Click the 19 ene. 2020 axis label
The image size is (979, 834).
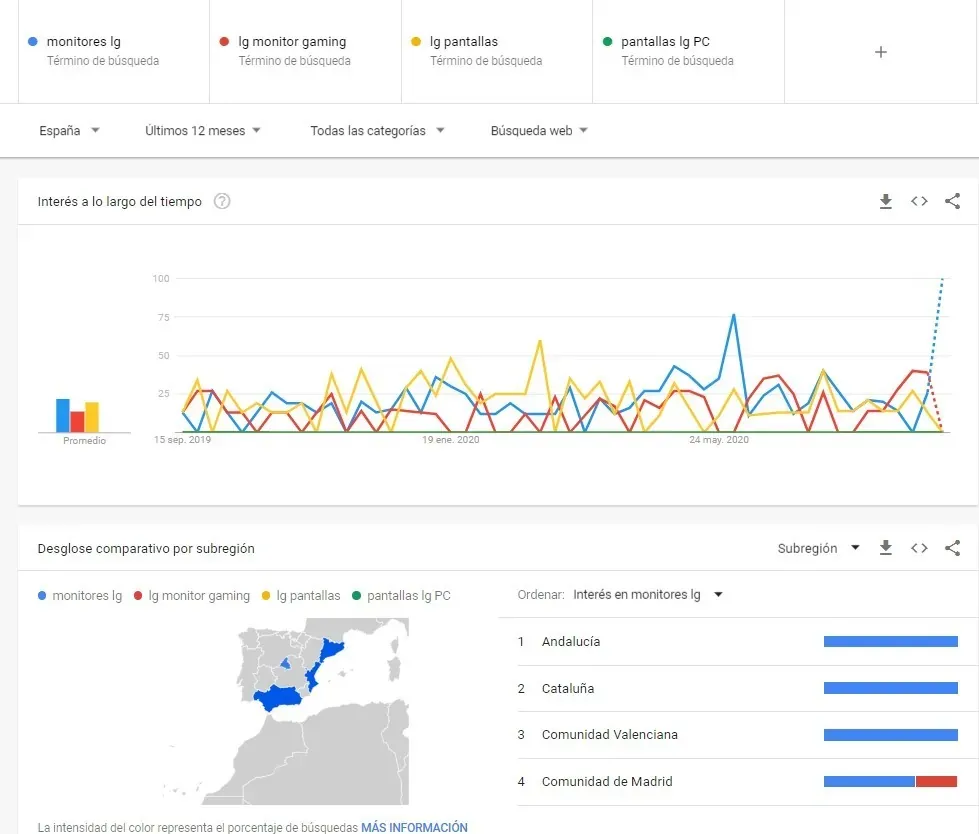coord(450,439)
